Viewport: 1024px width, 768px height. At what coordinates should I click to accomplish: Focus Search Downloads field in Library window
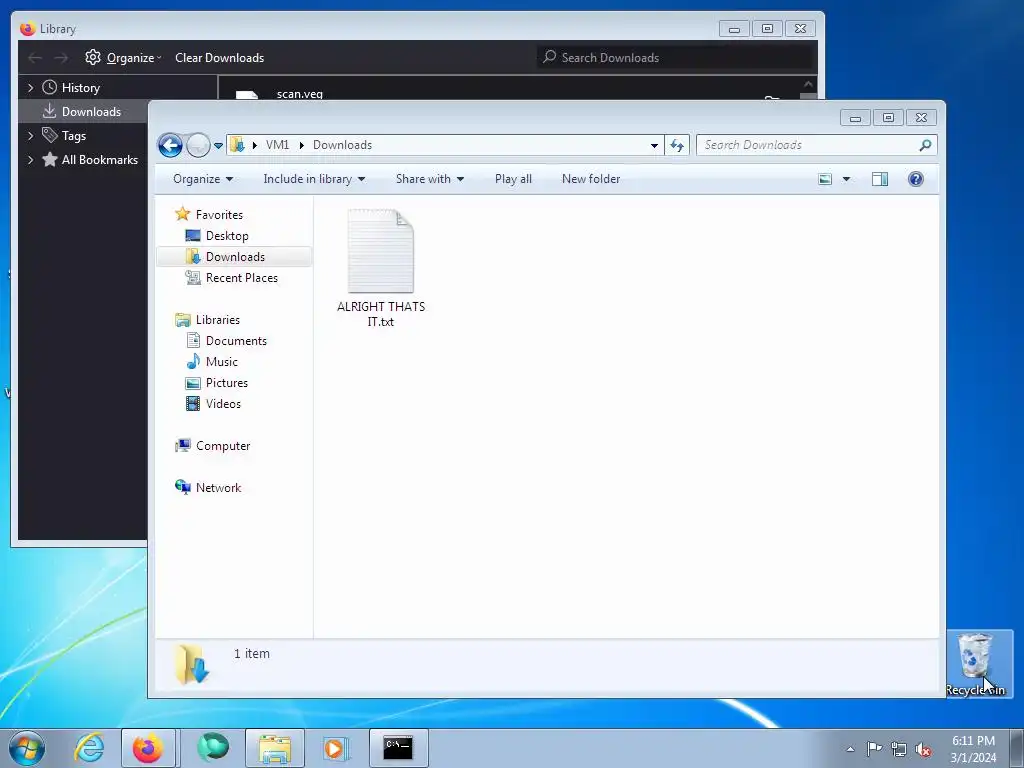tap(676, 57)
